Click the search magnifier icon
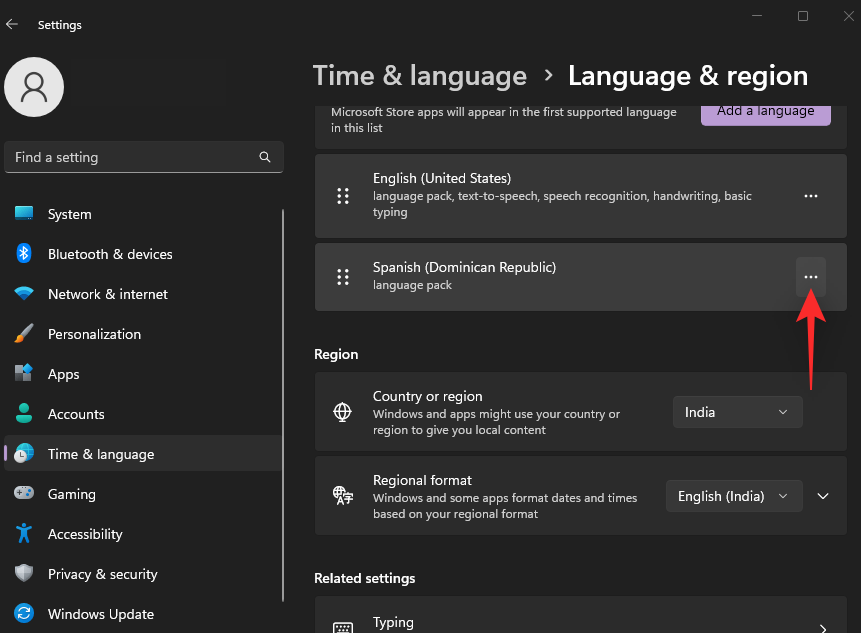The image size is (861, 633). tap(265, 157)
